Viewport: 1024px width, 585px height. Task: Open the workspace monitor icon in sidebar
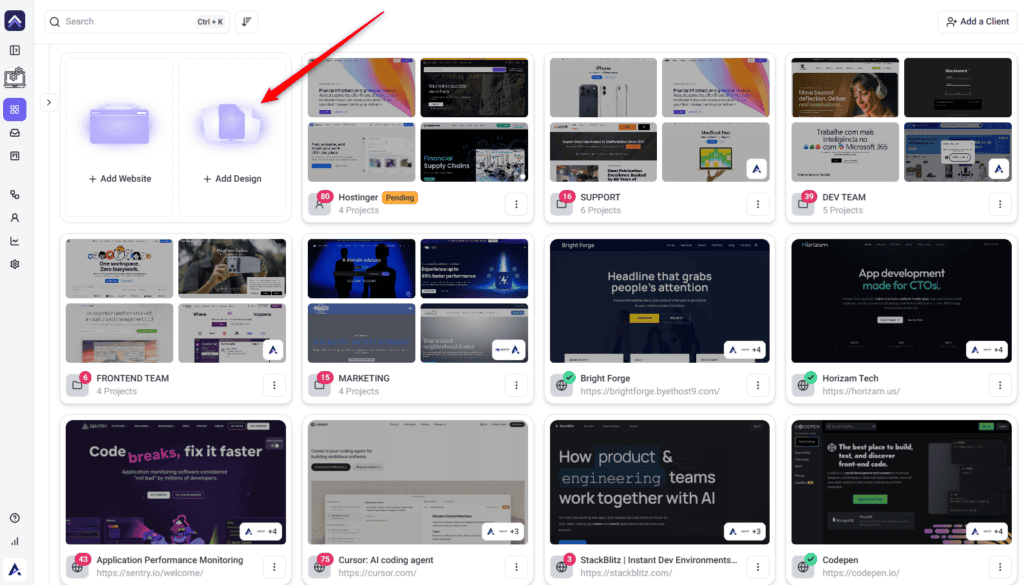(14, 78)
